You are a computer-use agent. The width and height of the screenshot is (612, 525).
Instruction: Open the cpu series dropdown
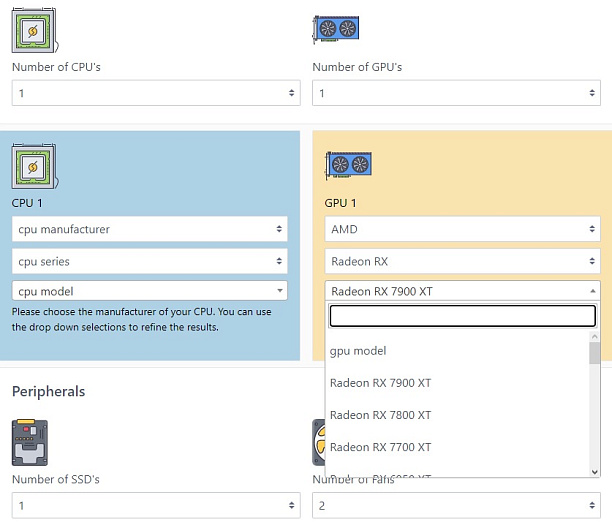[x=150, y=261]
